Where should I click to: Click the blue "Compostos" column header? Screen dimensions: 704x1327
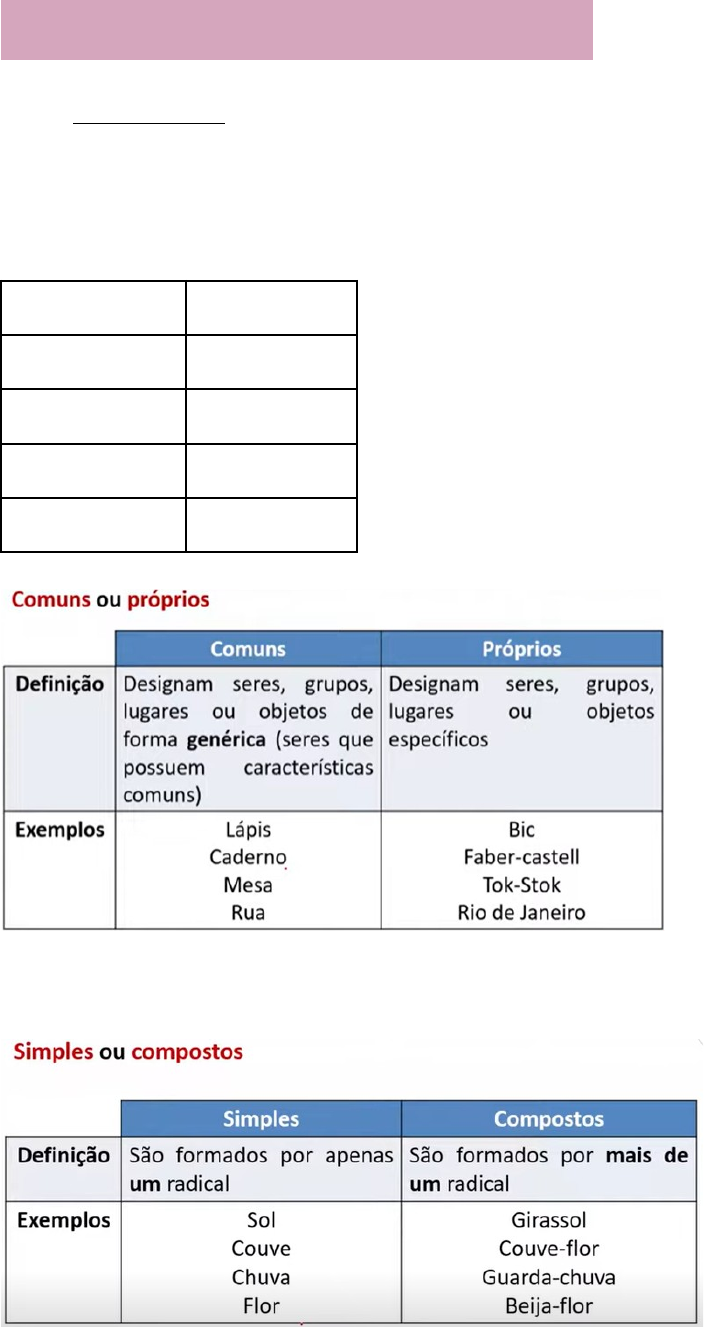[548, 1119]
